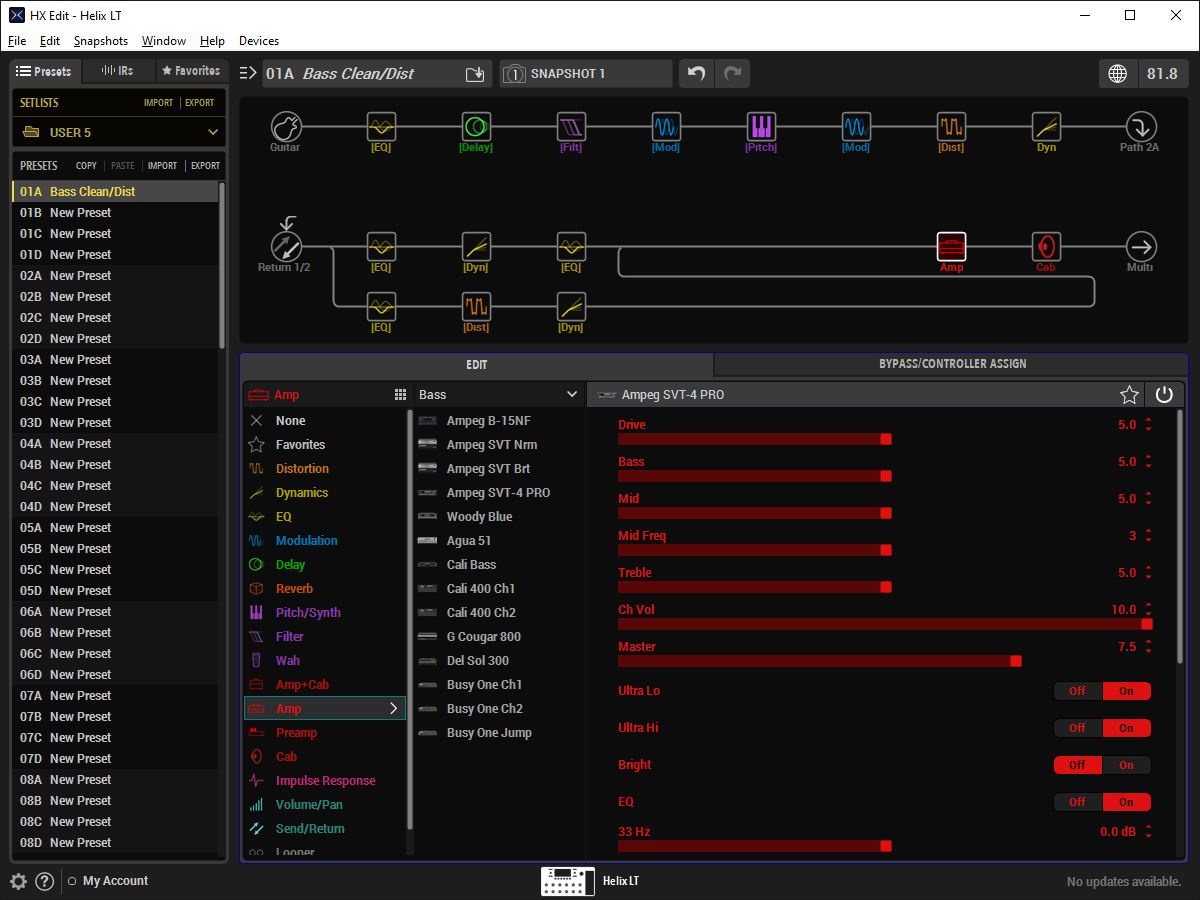1200x900 pixels.
Task: Open the File menu
Action: tap(17, 41)
